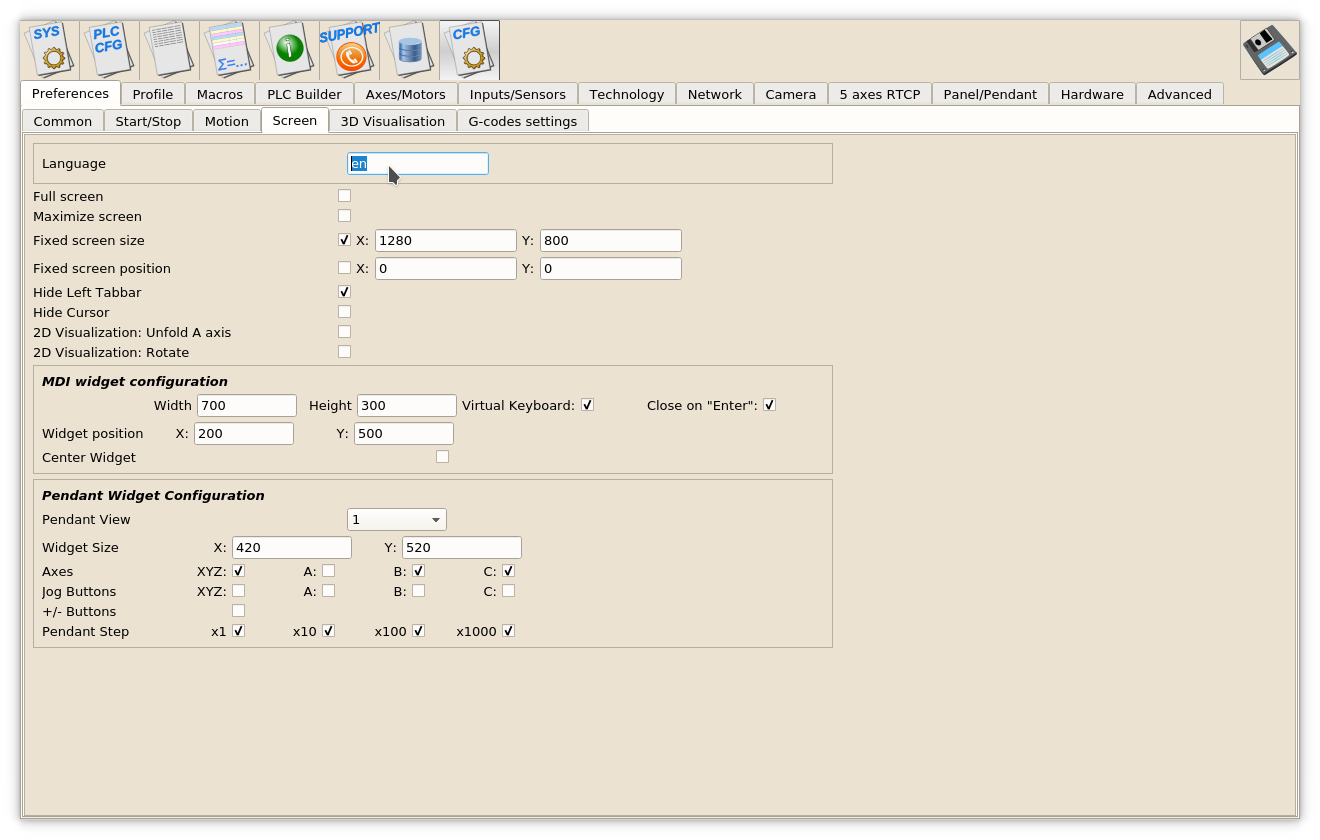Open the Axes/Motors tab
This screenshot has height=840, width=1320.
(405, 94)
